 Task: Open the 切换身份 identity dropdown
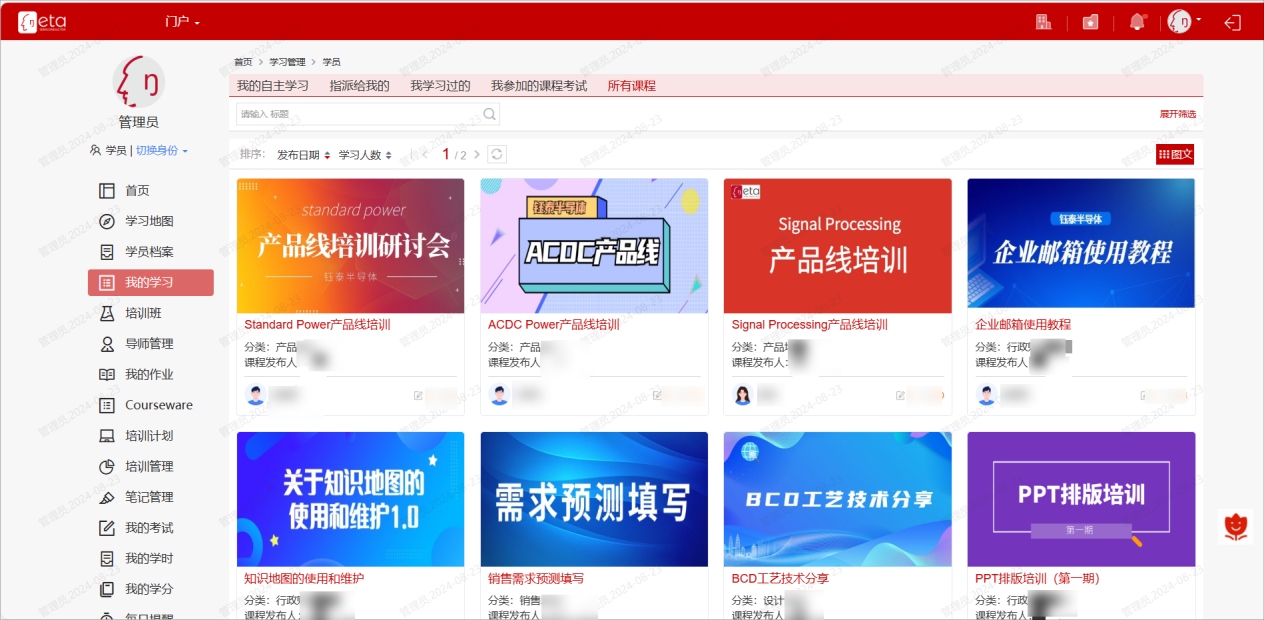click(162, 150)
